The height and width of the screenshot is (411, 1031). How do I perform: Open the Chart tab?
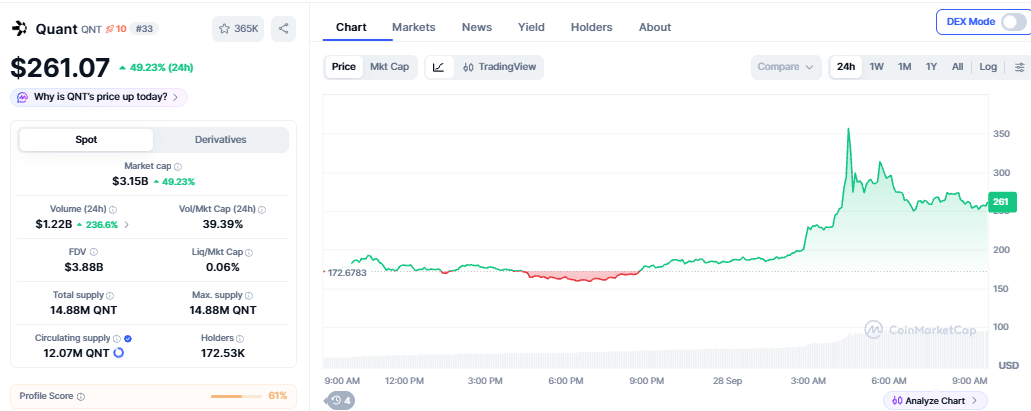[351, 28]
